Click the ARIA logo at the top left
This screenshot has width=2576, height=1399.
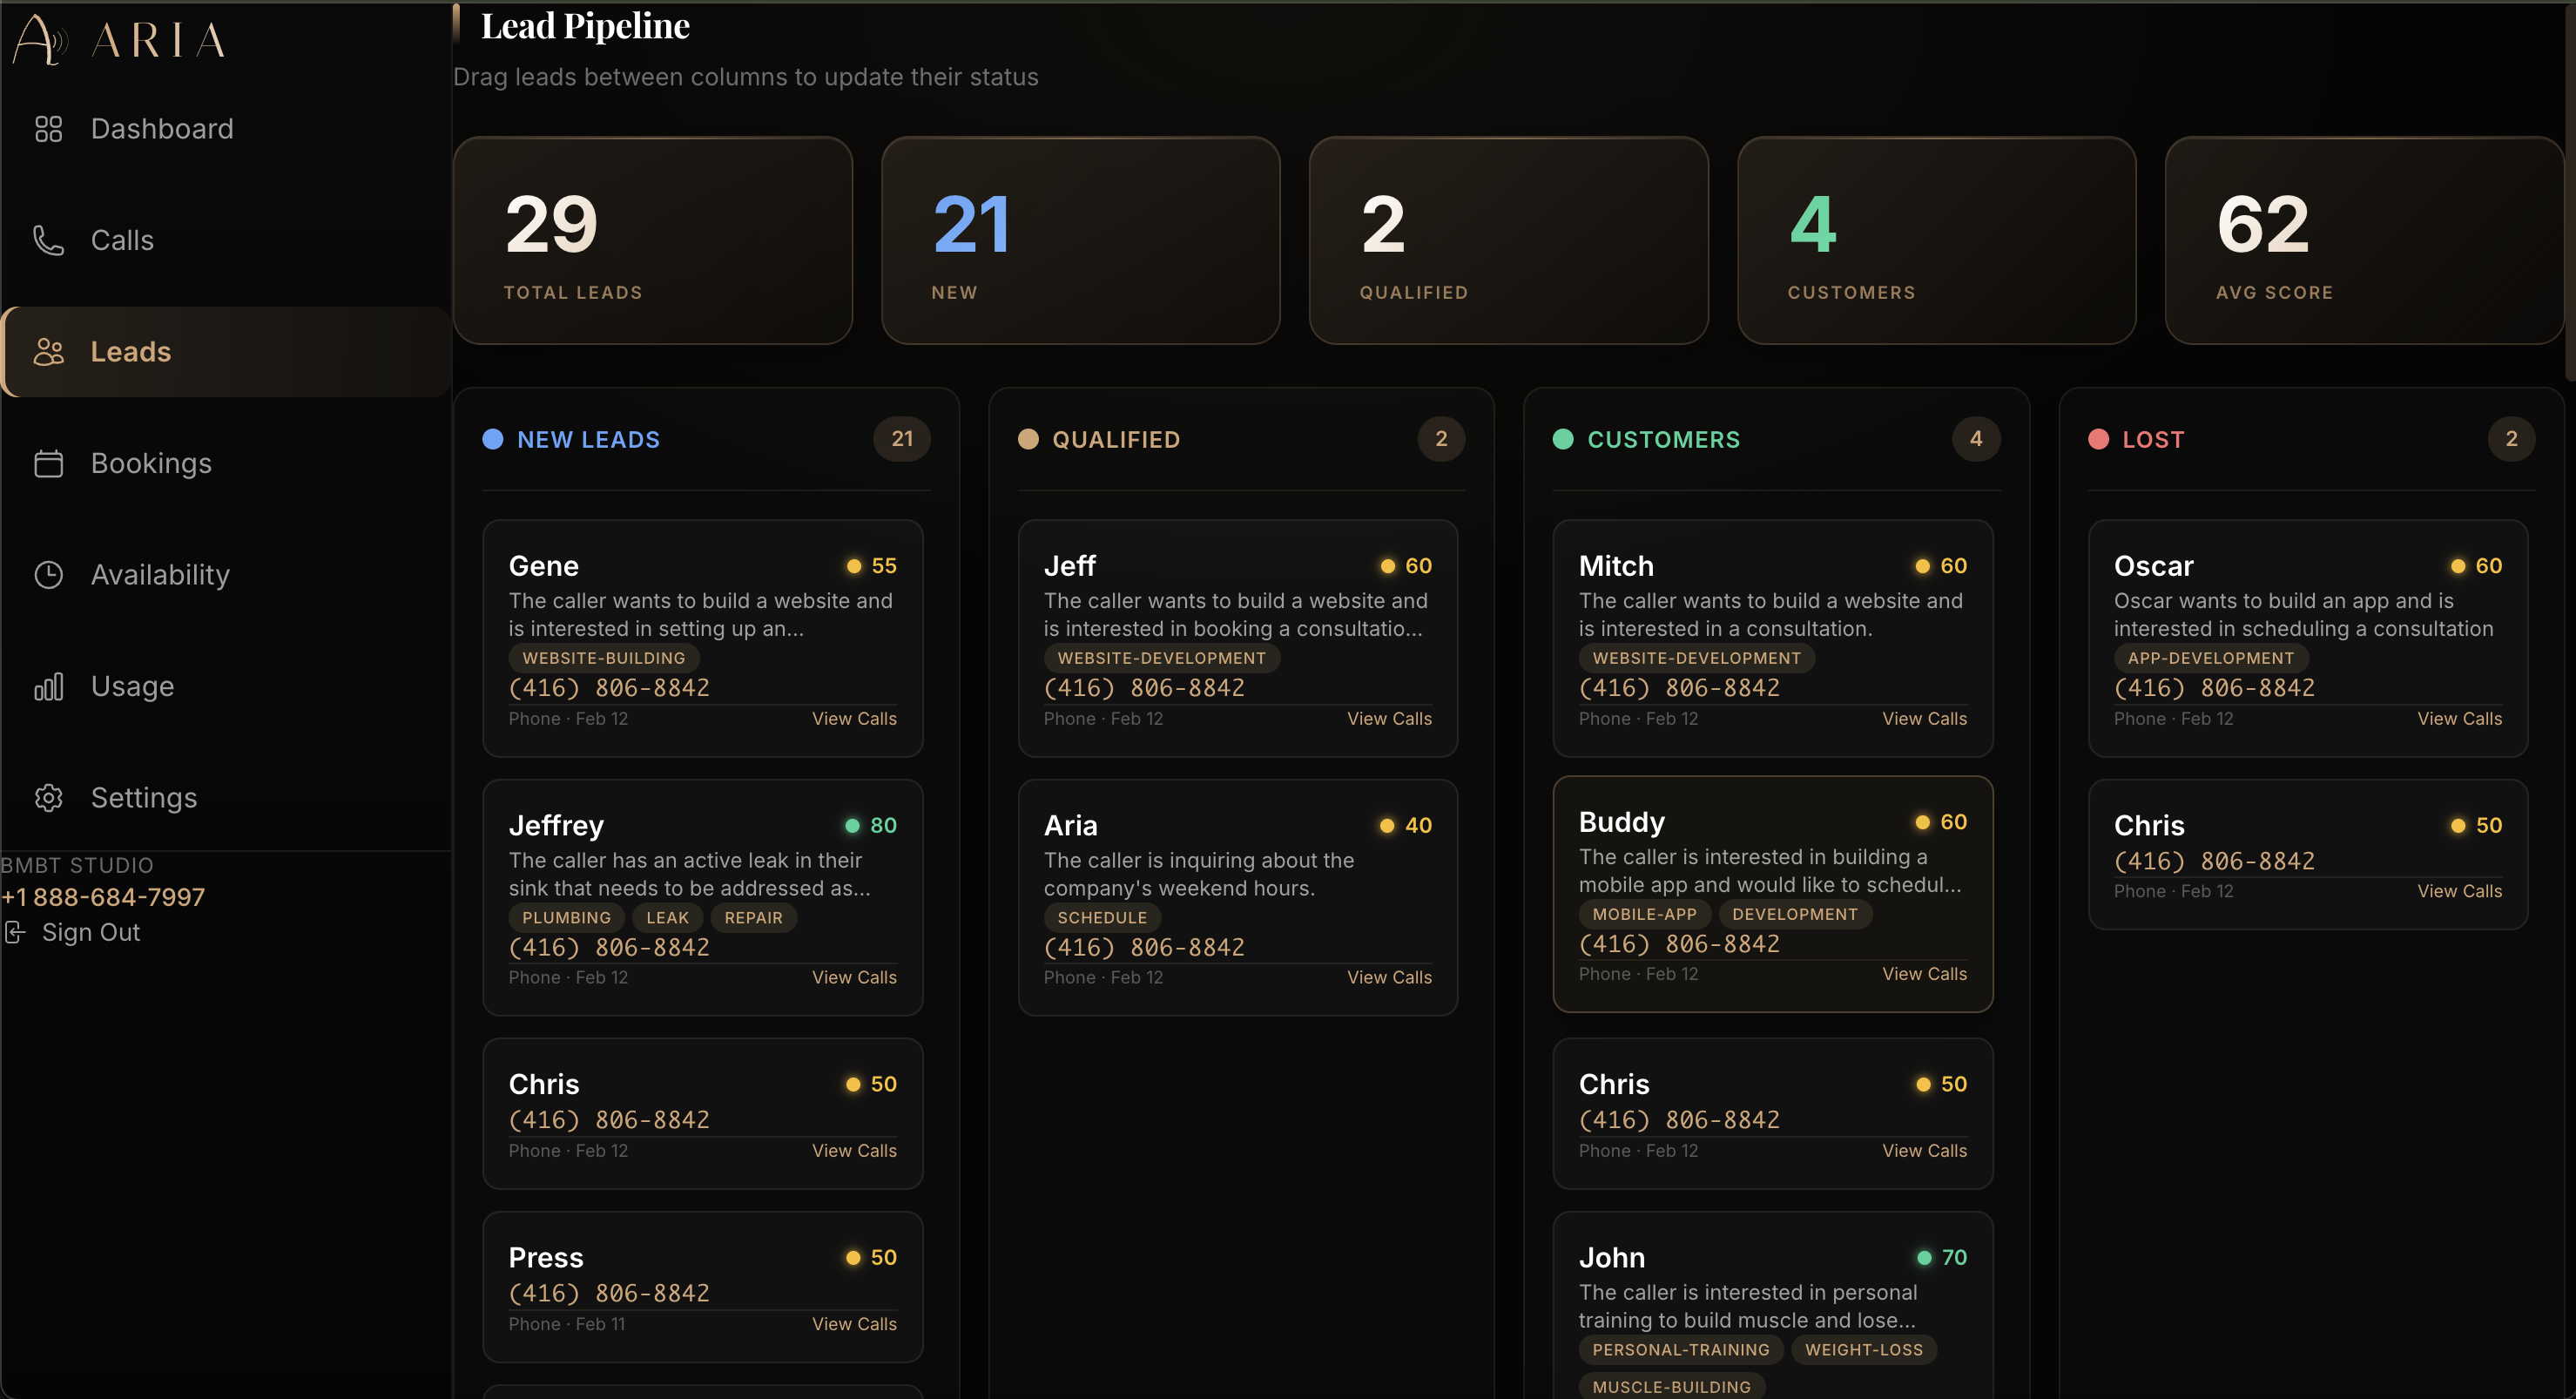pos(118,40)
